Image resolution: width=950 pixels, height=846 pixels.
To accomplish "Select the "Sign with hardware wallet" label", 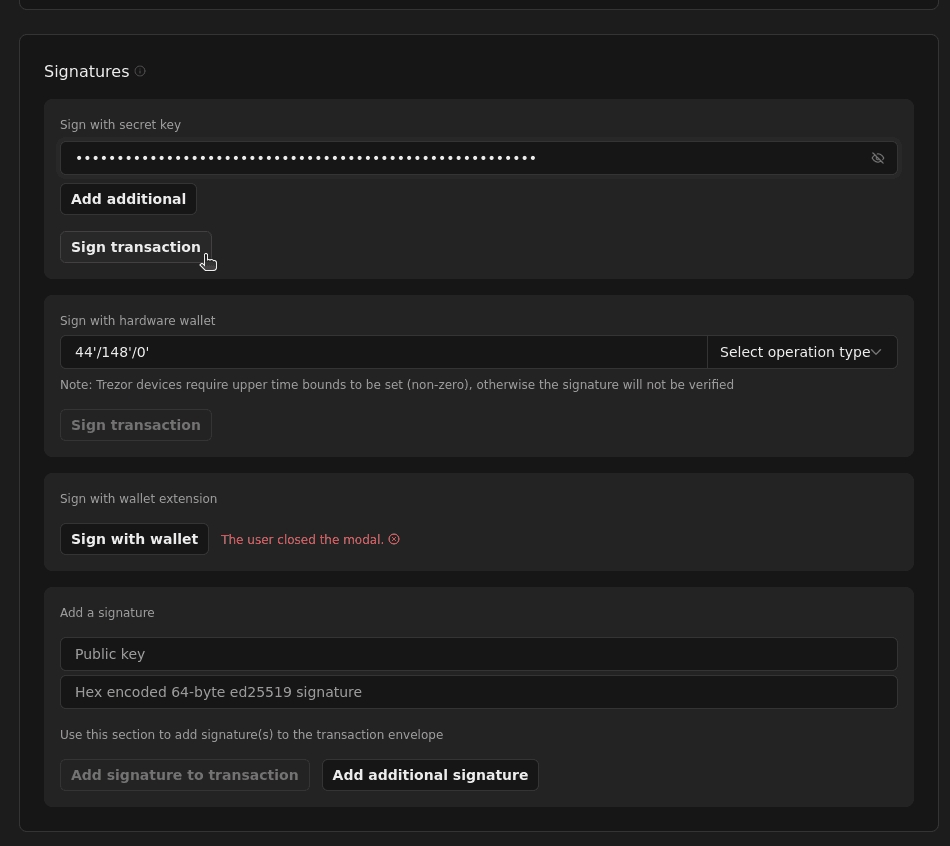I will point(137,321).
